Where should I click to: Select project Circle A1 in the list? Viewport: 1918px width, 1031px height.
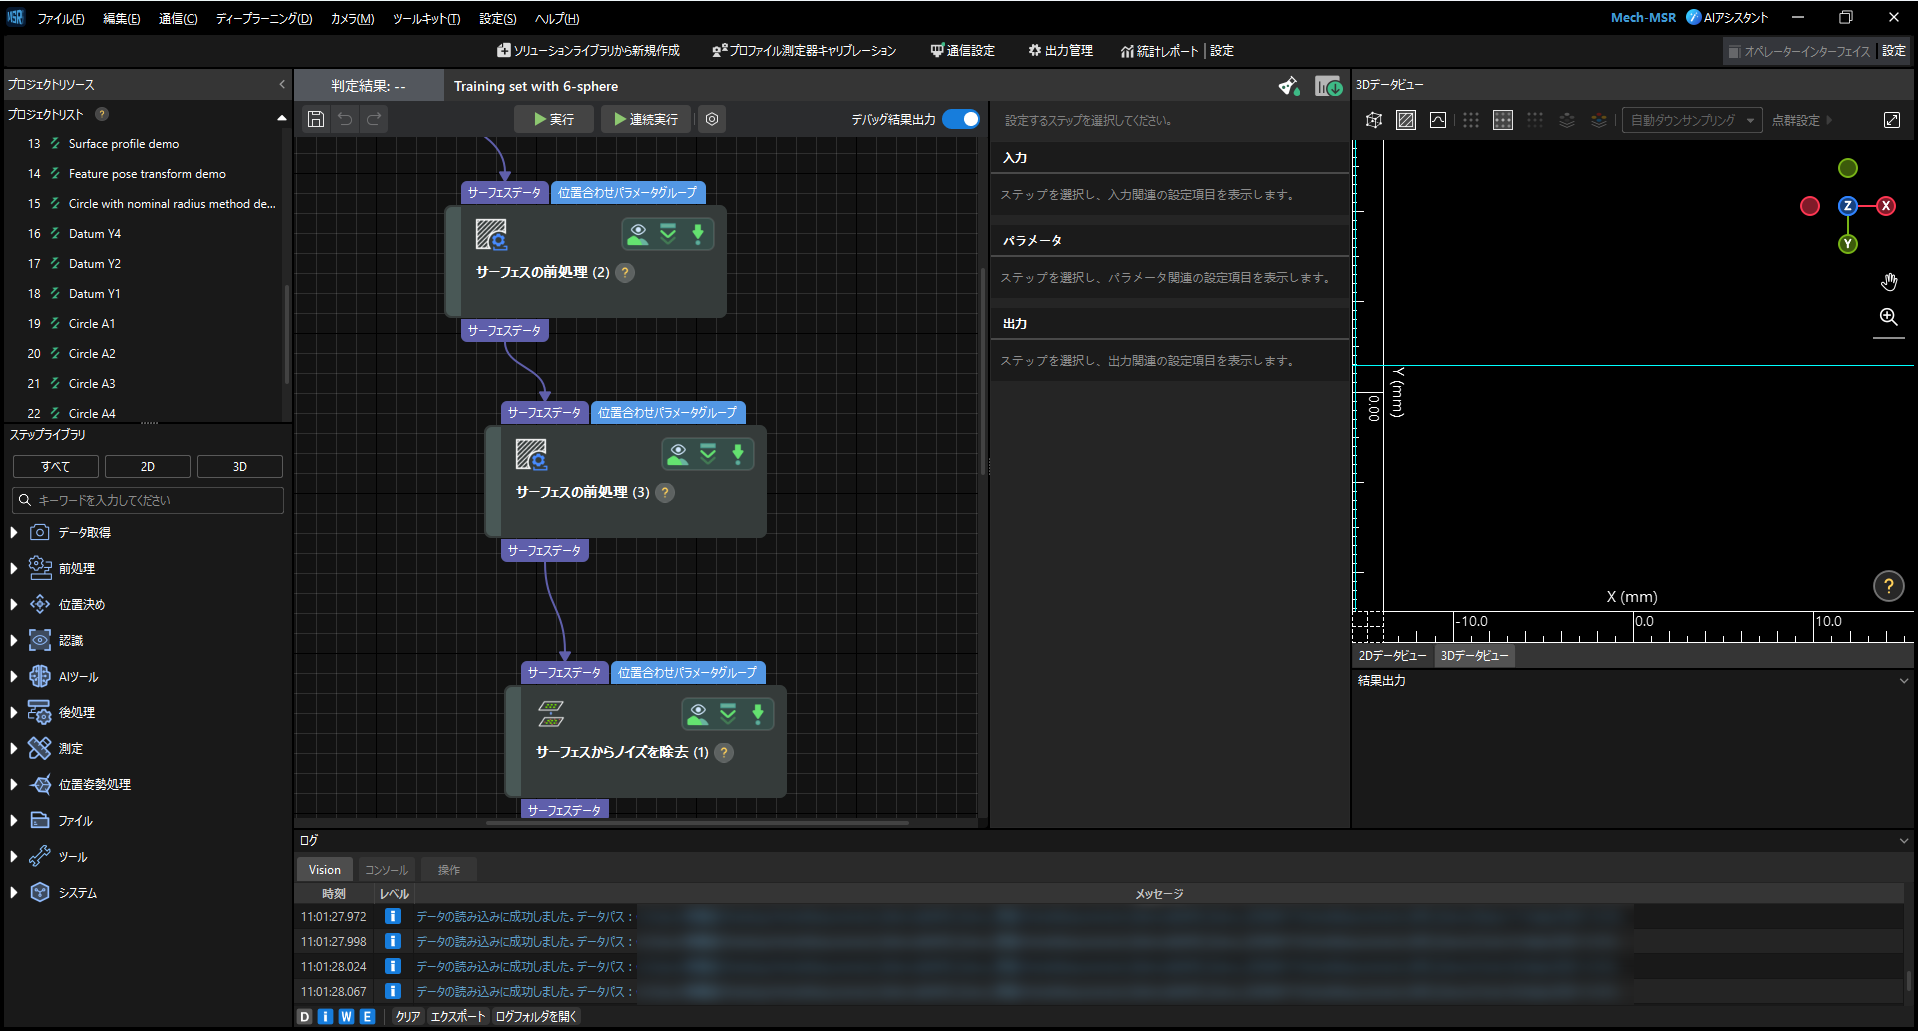[x=92, y=324]
